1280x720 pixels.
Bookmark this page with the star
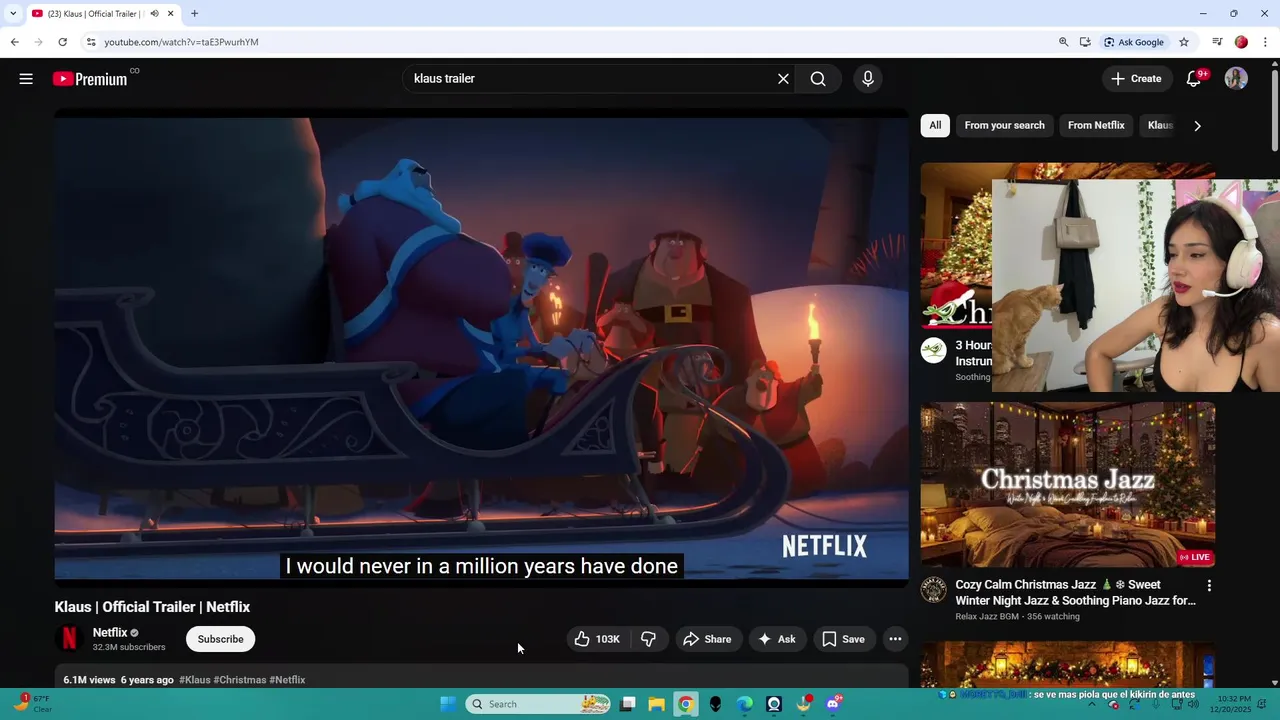tap(1184, 42)
